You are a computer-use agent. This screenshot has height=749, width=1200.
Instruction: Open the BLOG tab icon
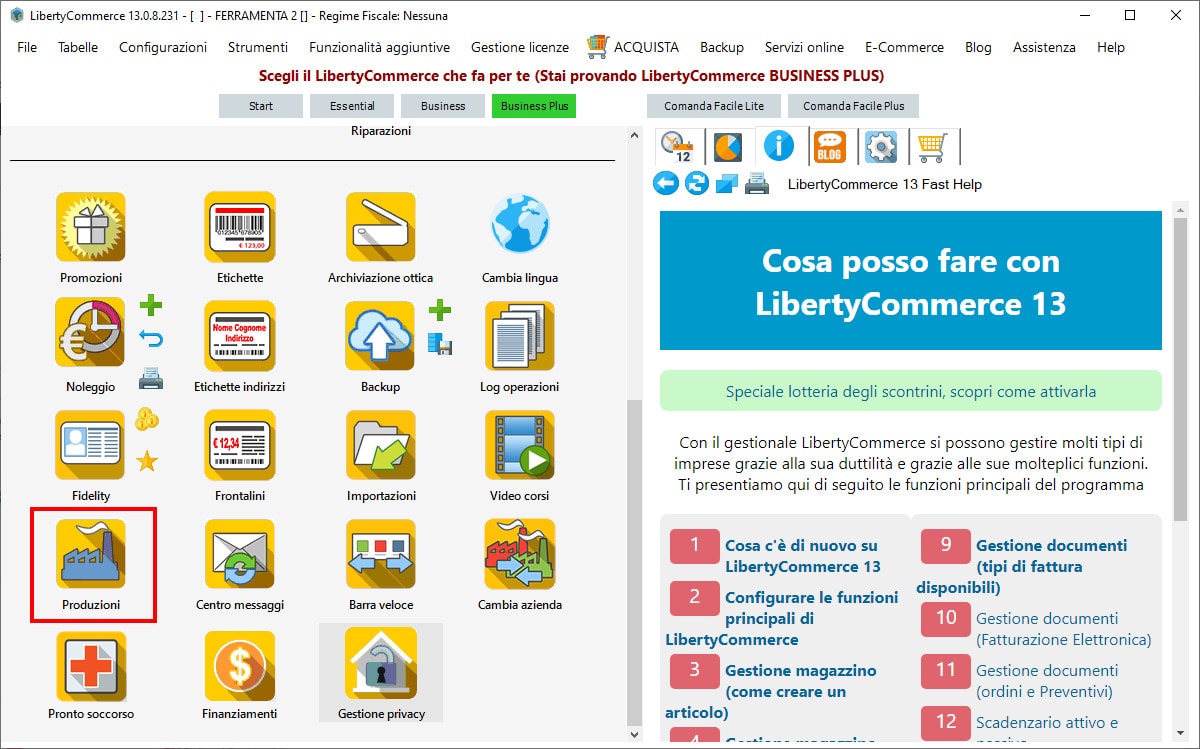click(830, 147)
